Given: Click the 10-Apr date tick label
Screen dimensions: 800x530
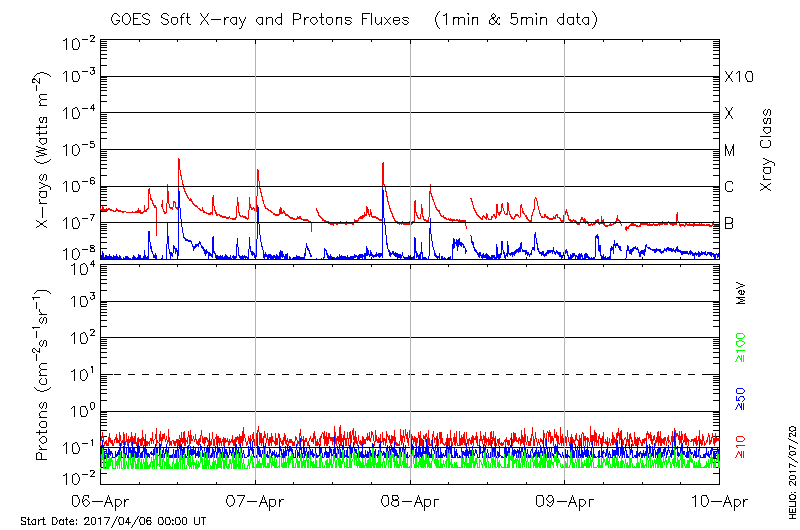Looking at the screenshot, I should pyautogui.click(x=719, y=502).
